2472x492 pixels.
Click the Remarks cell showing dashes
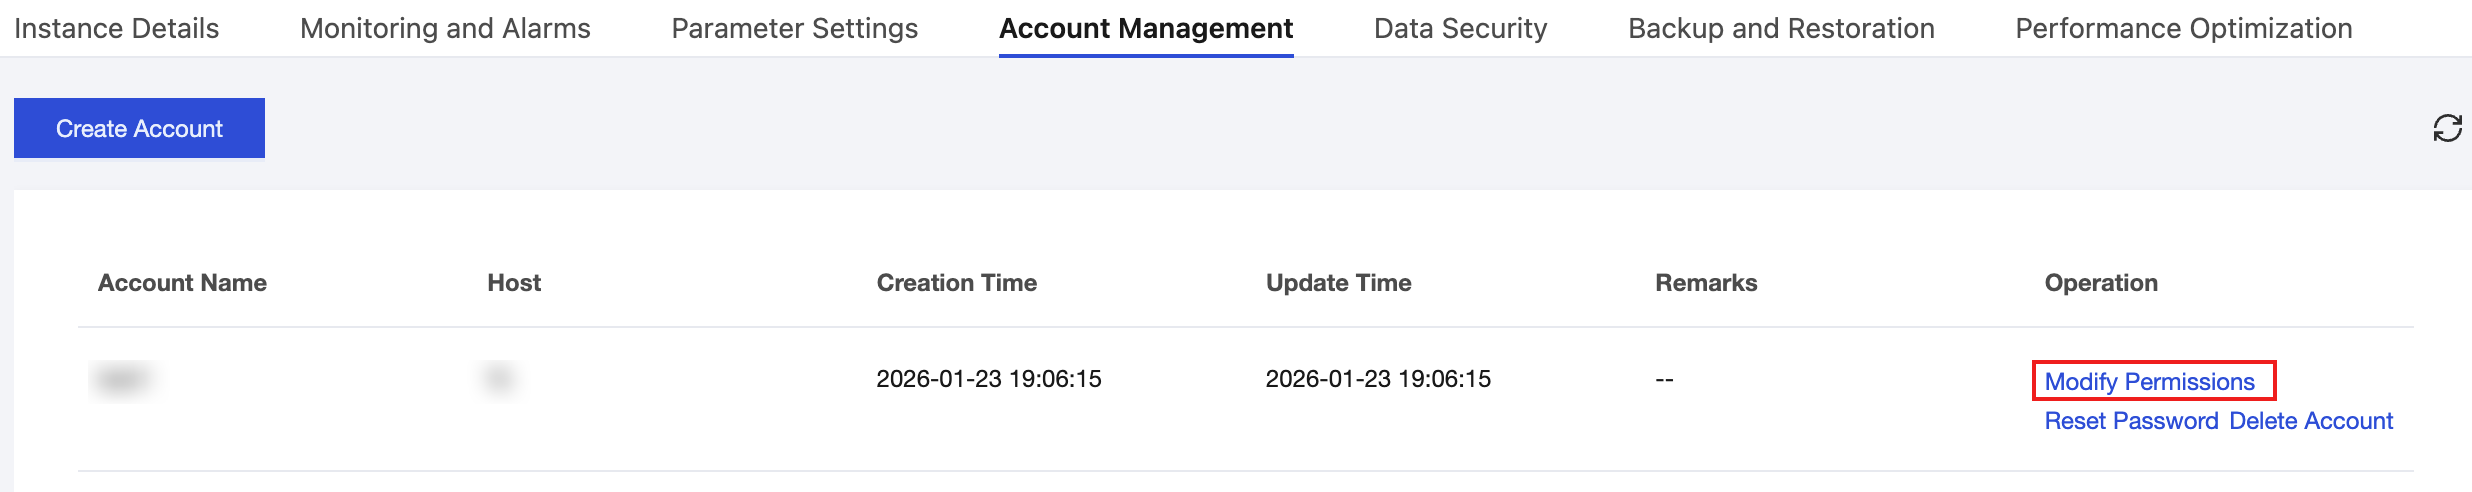(x=1664, y=379)
